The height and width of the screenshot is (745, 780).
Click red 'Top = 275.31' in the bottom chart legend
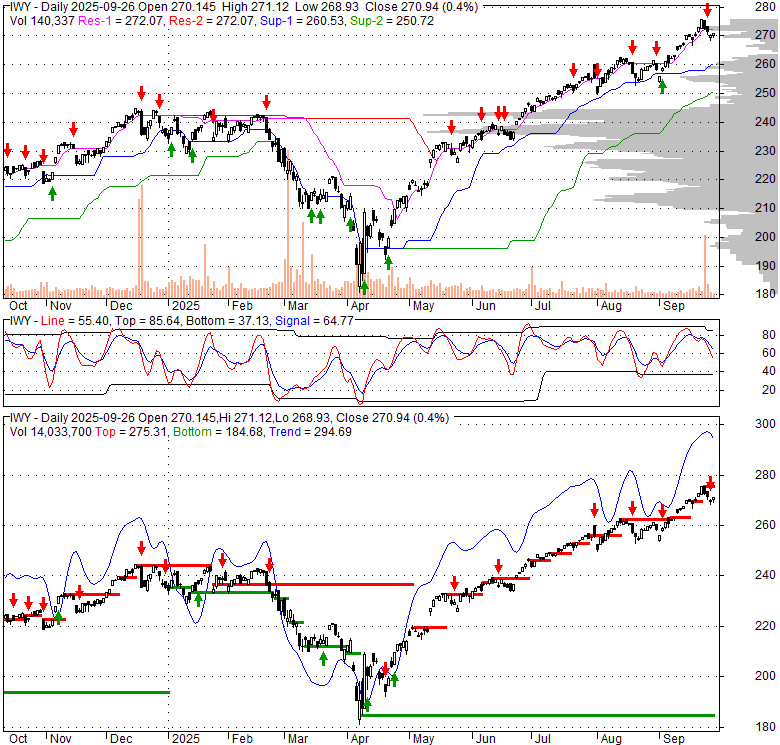pyautogui.click(x=130, y=432)
